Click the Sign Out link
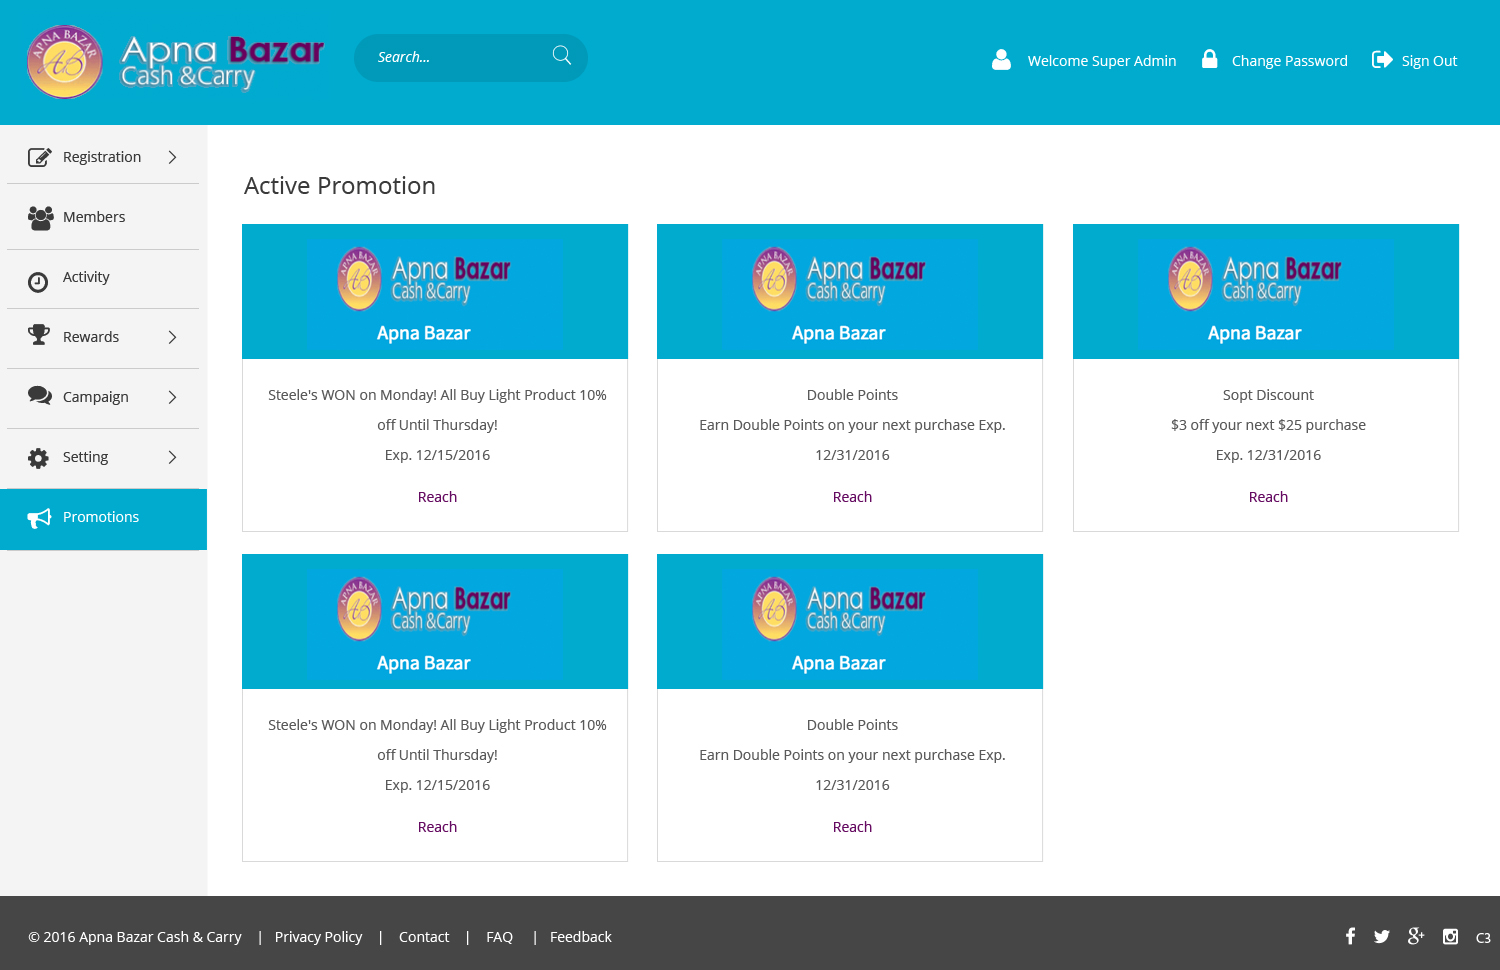Viewport: 1500px width, 970px height. pyautogui.click(x=1429, y=61)
